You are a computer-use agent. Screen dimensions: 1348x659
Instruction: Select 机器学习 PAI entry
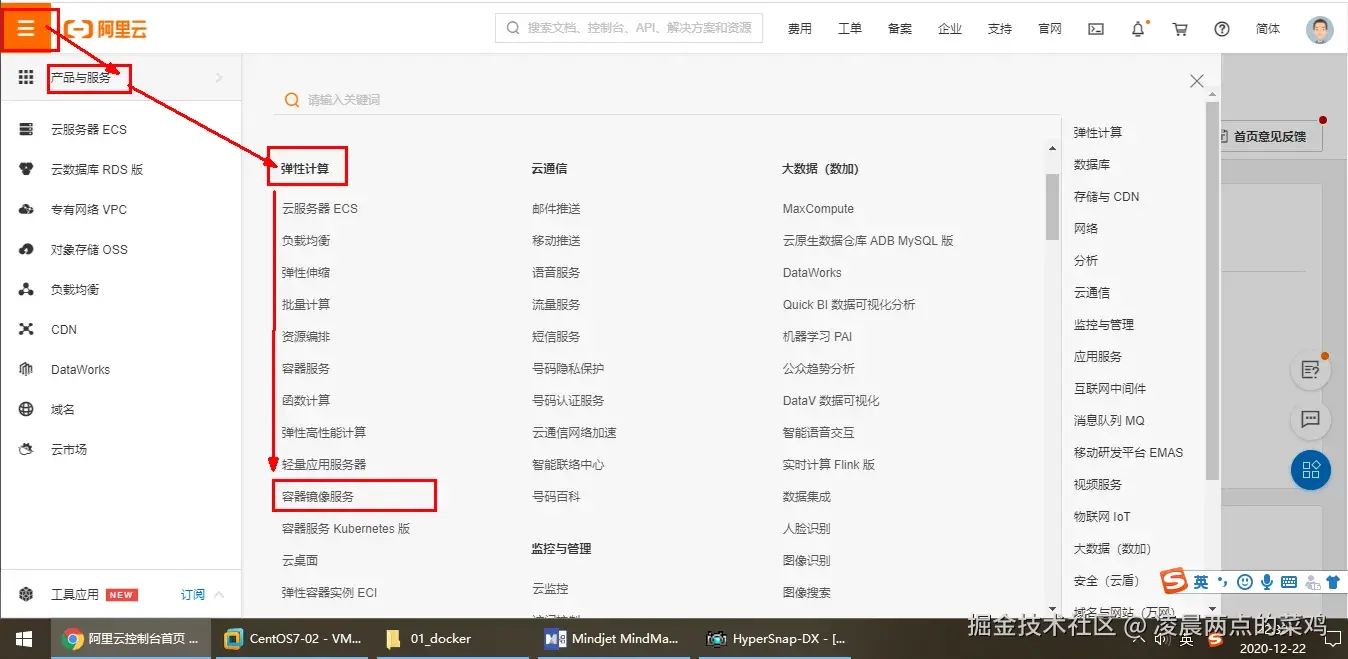click(x=817, y=336)
